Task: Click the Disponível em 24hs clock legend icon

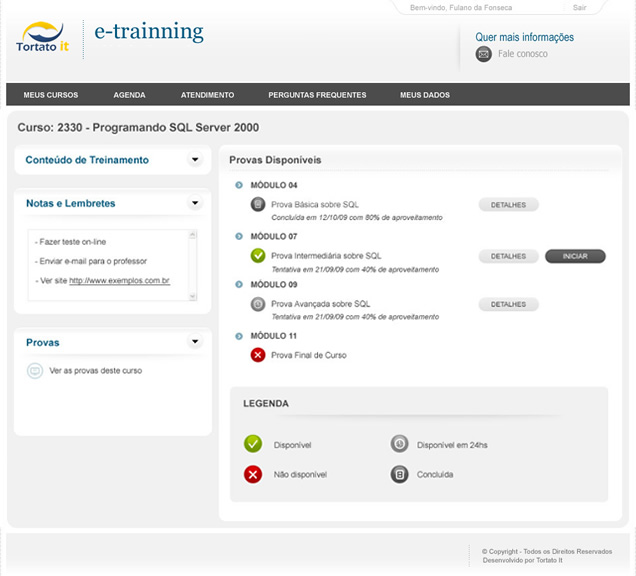Action: tap(400, 444)
